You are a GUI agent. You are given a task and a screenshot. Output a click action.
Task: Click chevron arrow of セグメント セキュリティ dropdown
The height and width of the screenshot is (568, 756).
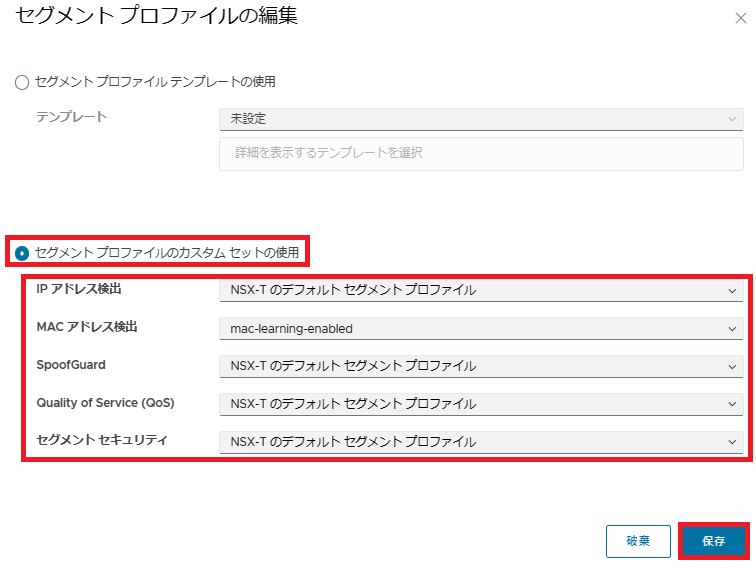pos(732,442)
